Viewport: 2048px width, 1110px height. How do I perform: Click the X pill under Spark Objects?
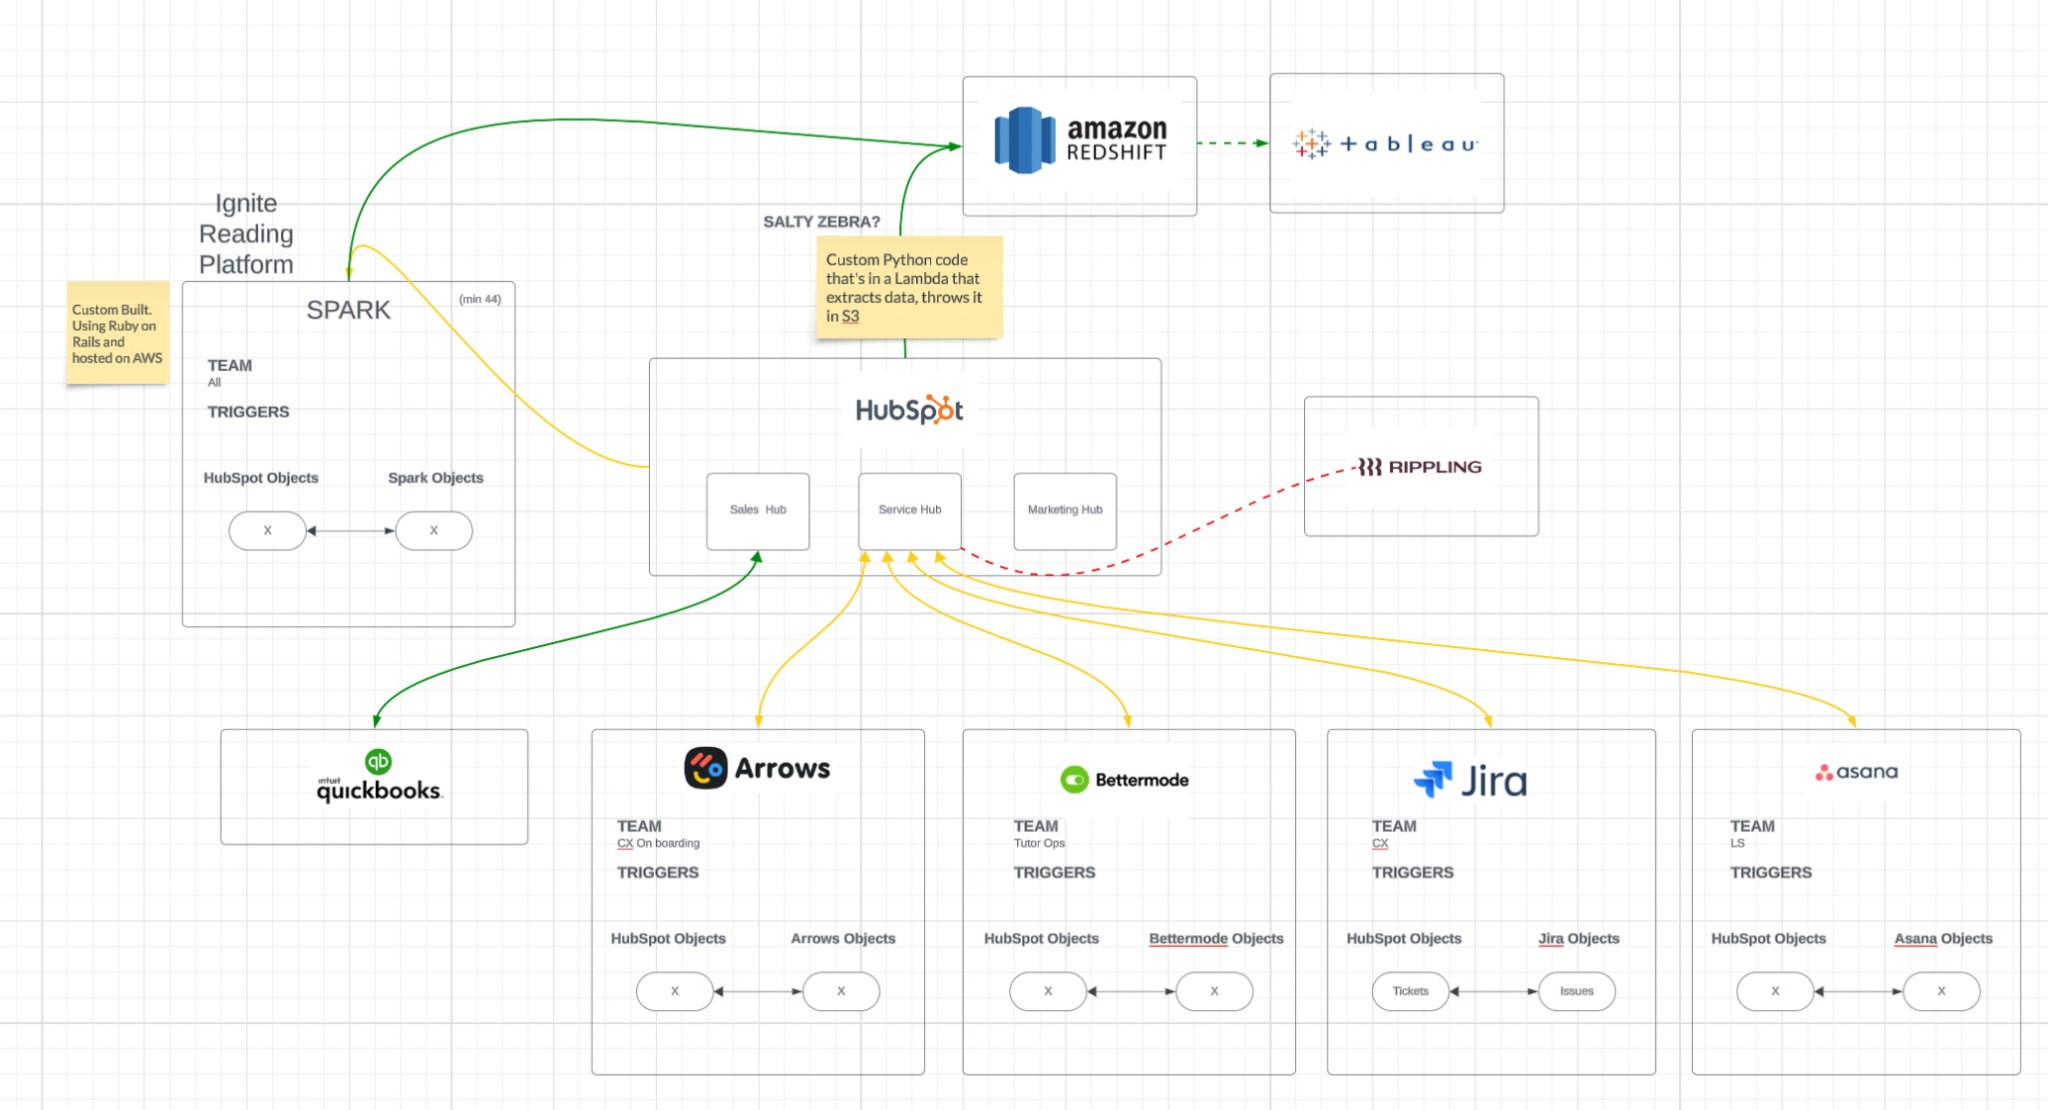[x=434, y=531]
